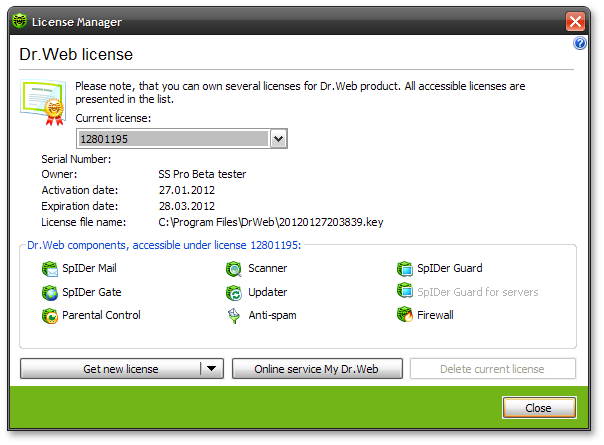604x445 pixels.
Task: Open help via the blue question mark icon
Action: tap(580, 44)
